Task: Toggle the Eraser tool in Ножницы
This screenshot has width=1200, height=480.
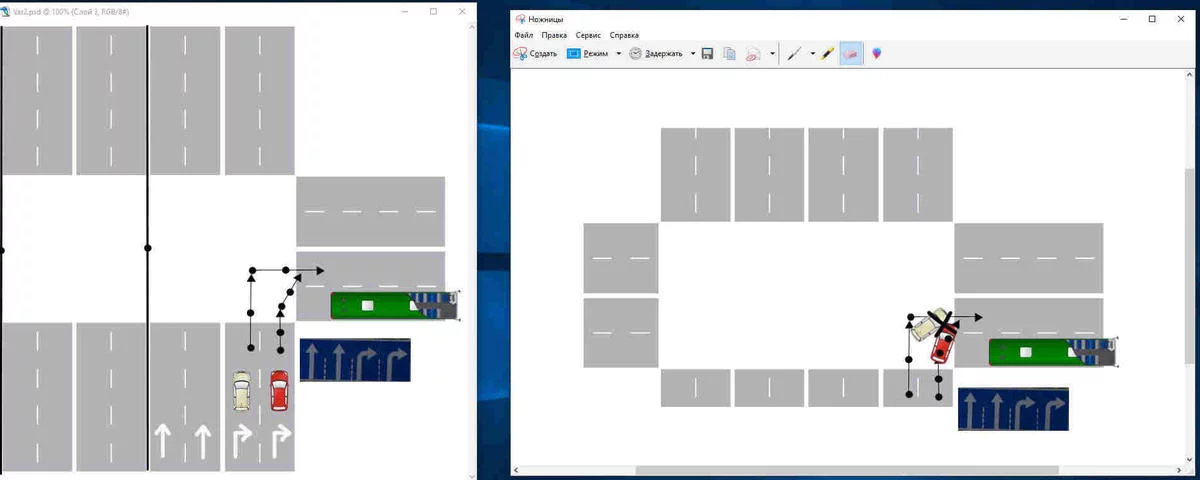Action: 851,54
